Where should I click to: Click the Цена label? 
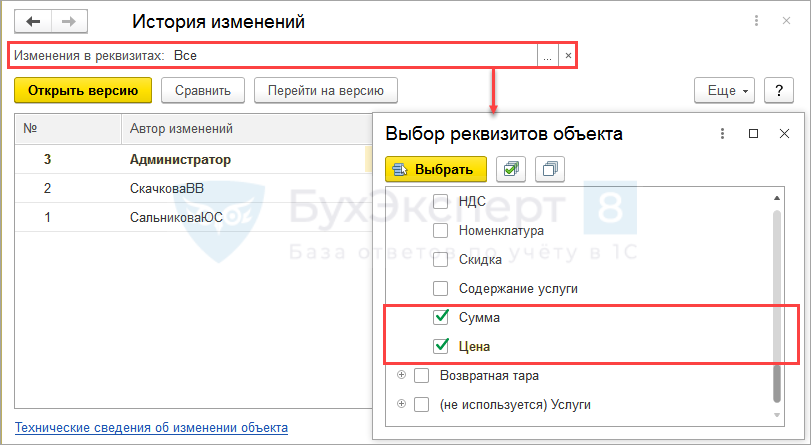(474, 346)
